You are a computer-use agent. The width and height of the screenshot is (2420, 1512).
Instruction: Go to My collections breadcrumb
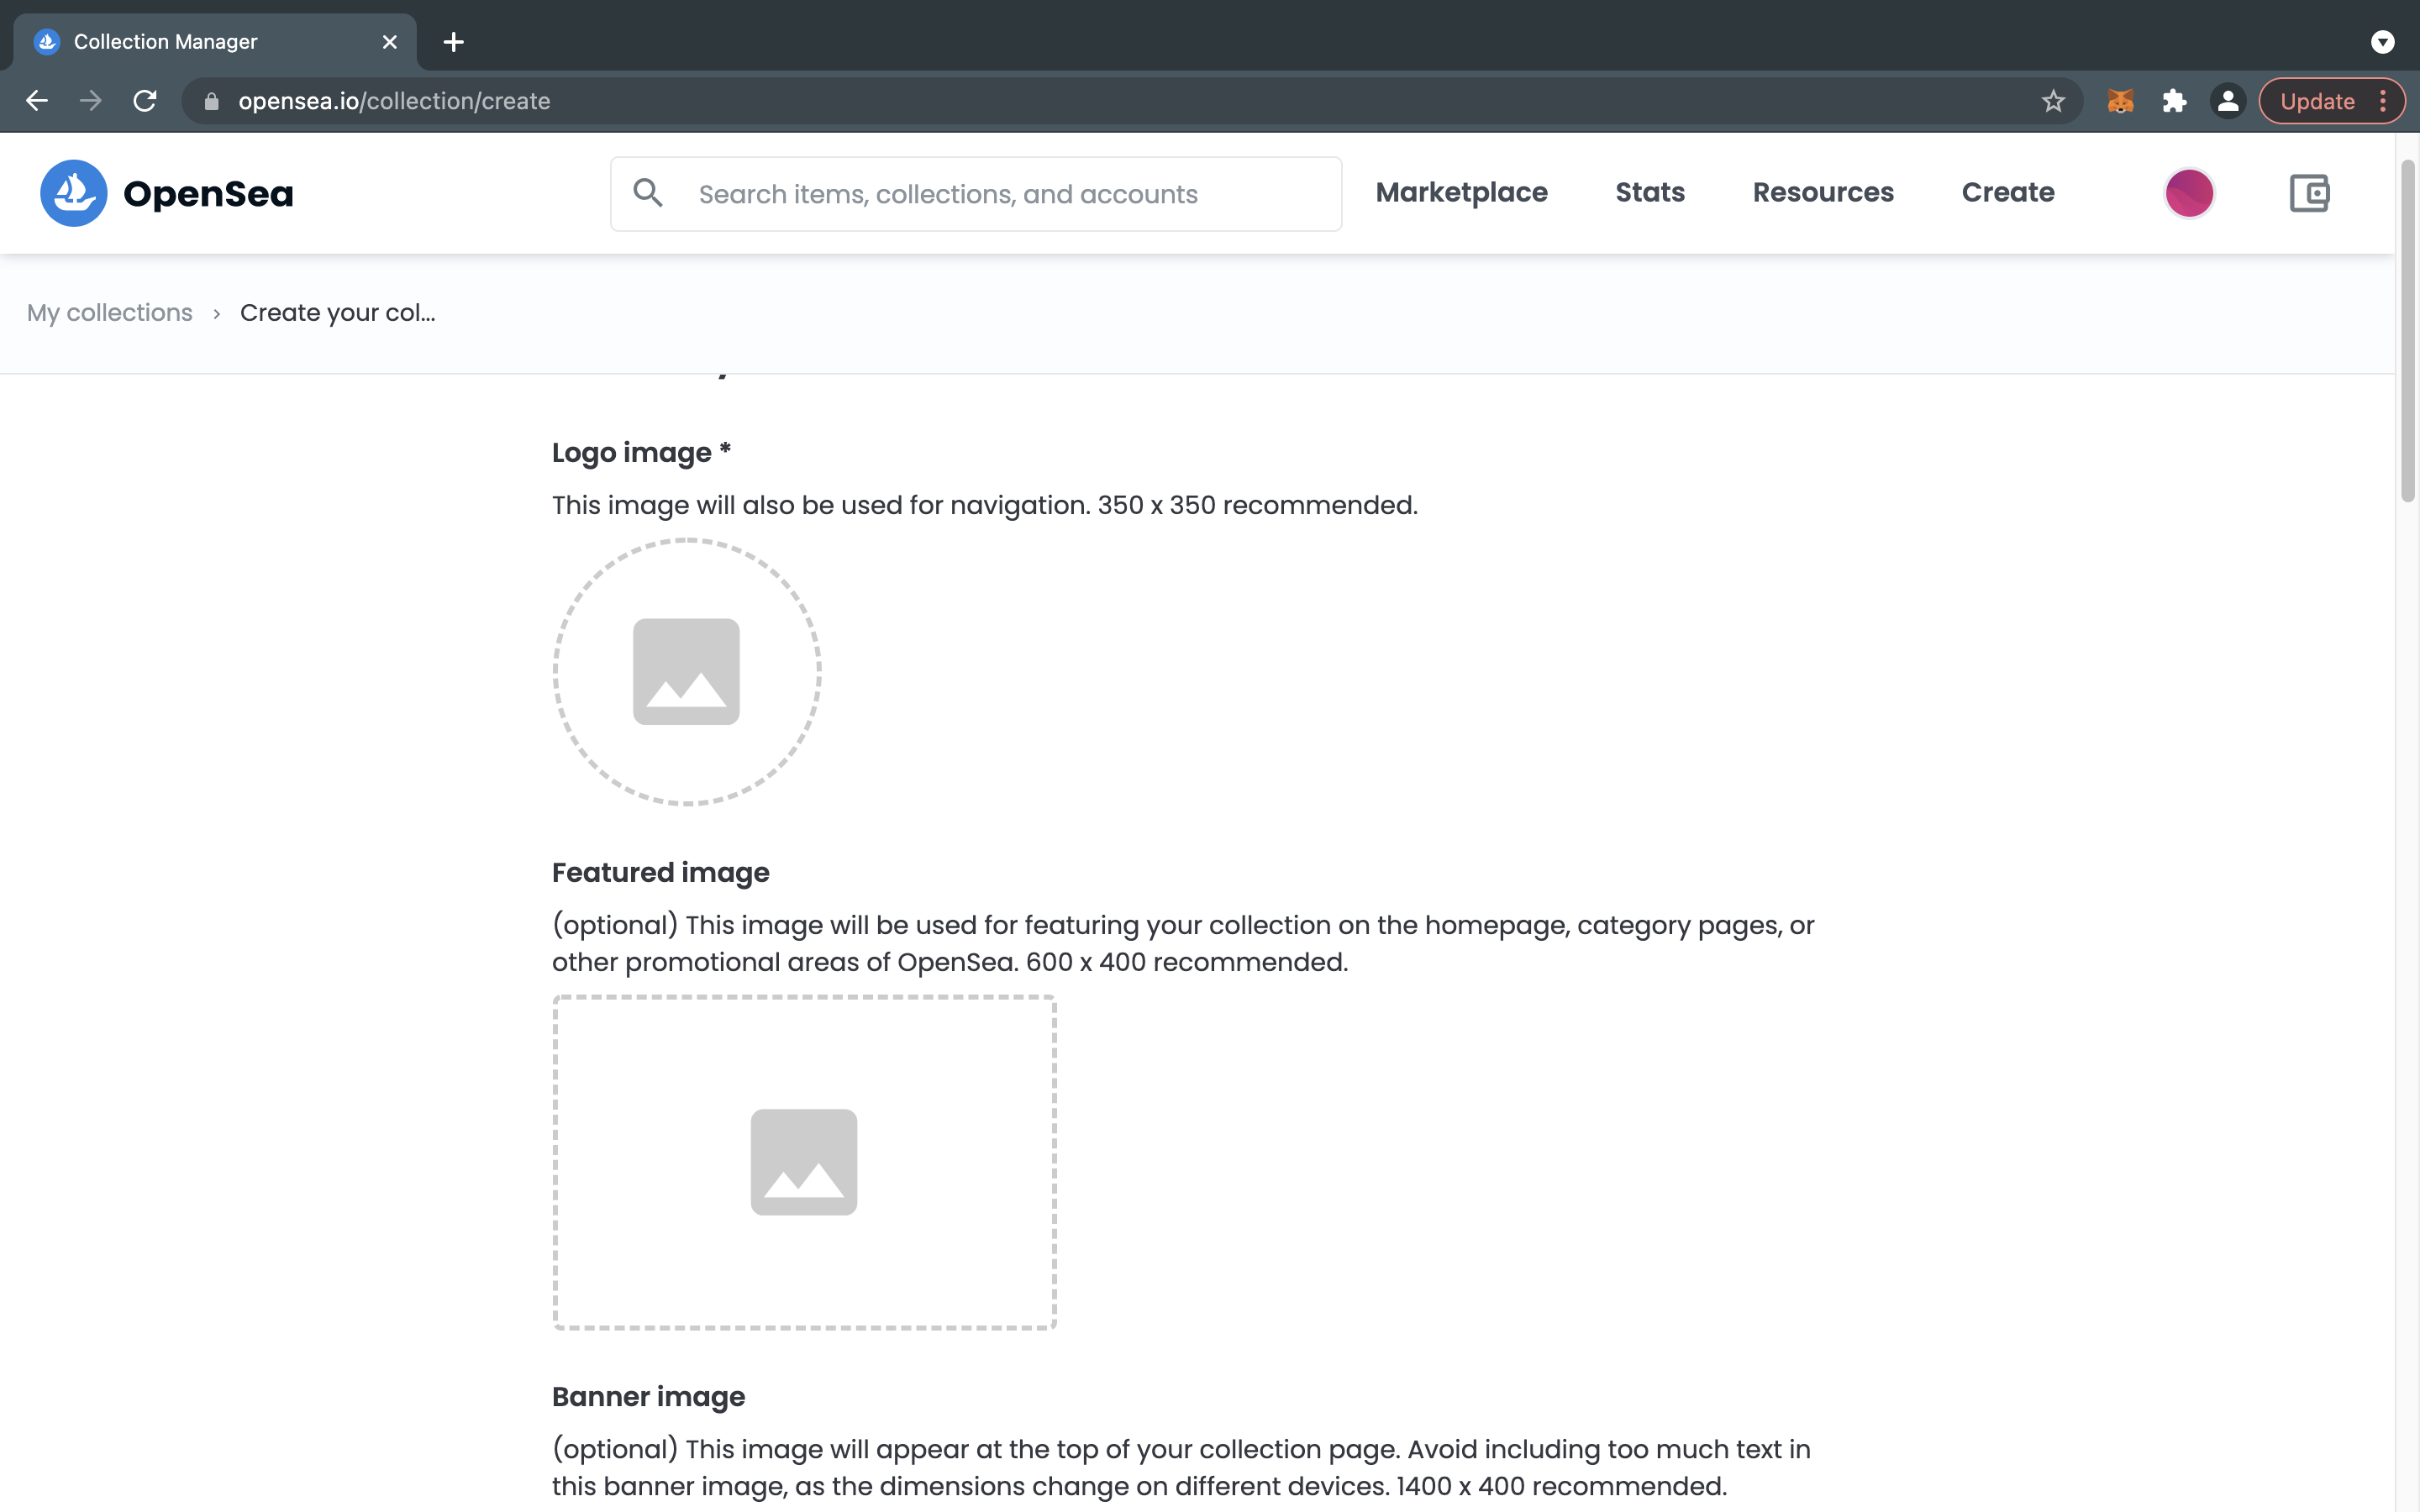click(x=110, y=313)
